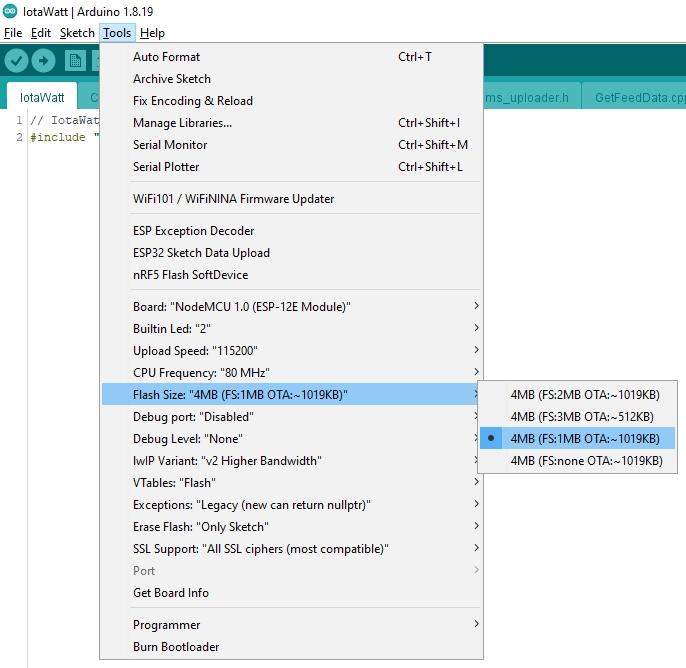Image resolution: width=686 pixels, height=668 pixels.
Task: Open WiFi101 / WiFiNINA Firmware Updater
Action: [x=292, y=198]
